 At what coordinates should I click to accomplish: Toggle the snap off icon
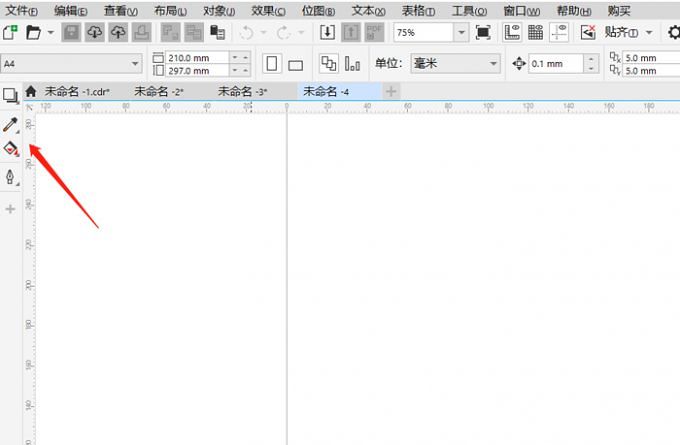tap(588, 33)
